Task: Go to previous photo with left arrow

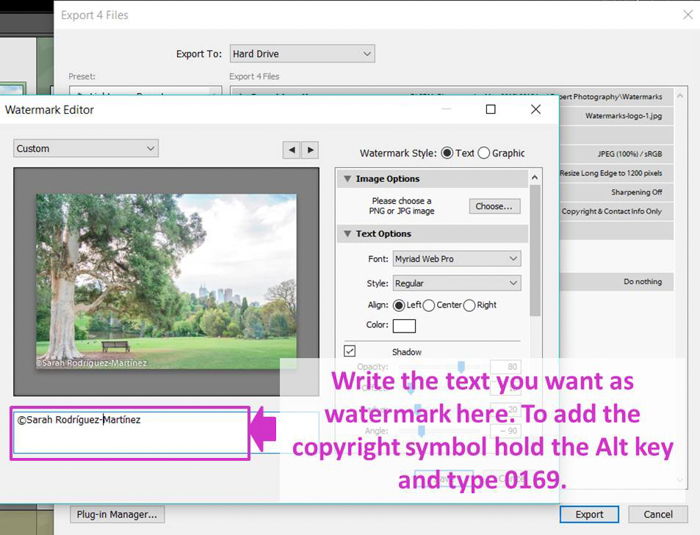Action: coord(291,149)
